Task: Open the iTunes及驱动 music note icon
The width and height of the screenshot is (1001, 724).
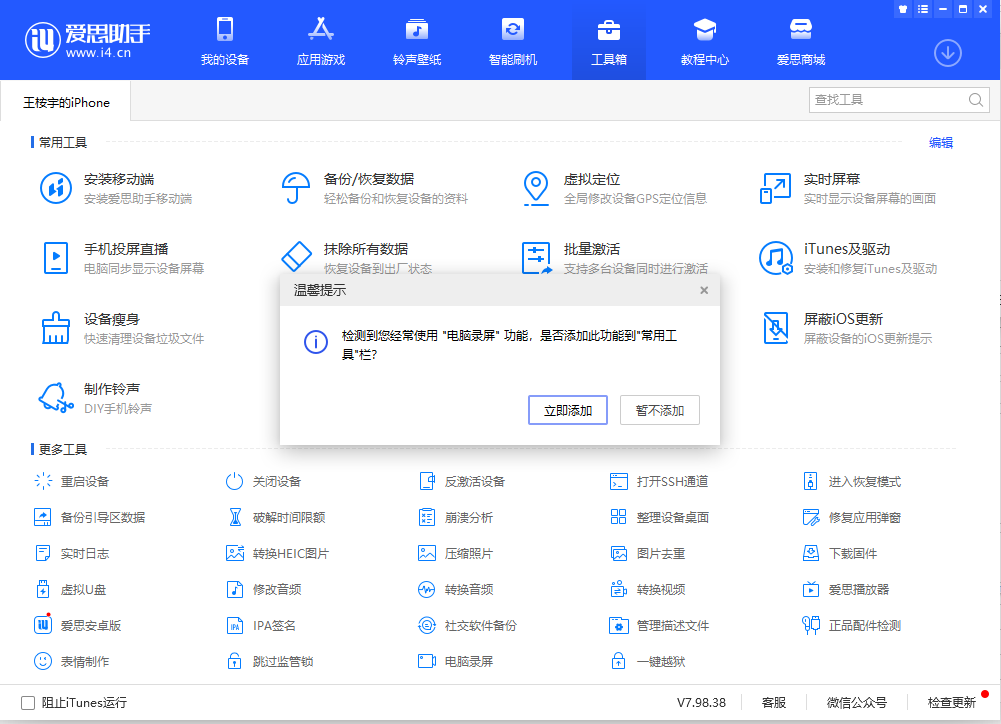Action: tap(776, 258)
